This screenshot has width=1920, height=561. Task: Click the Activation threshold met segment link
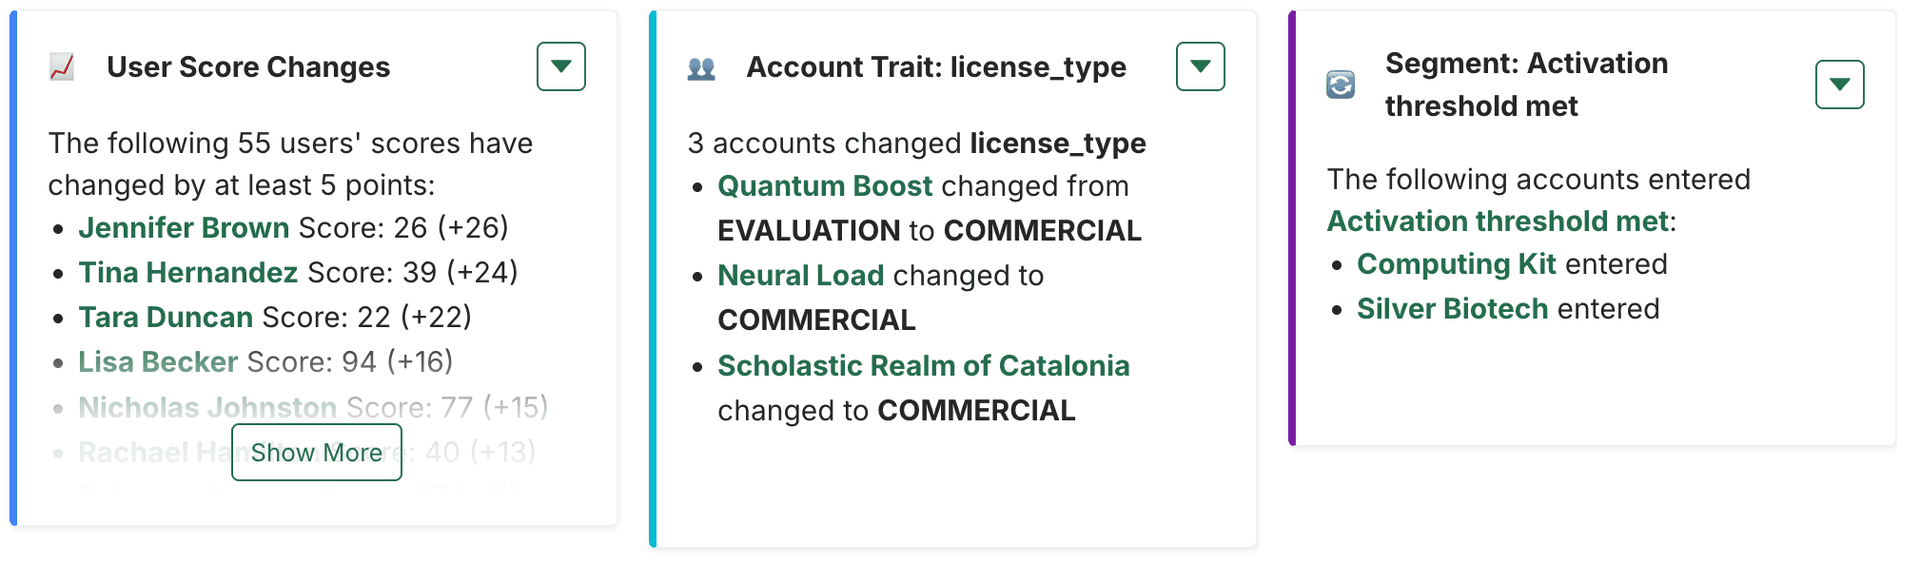[x=1497, y=221]
